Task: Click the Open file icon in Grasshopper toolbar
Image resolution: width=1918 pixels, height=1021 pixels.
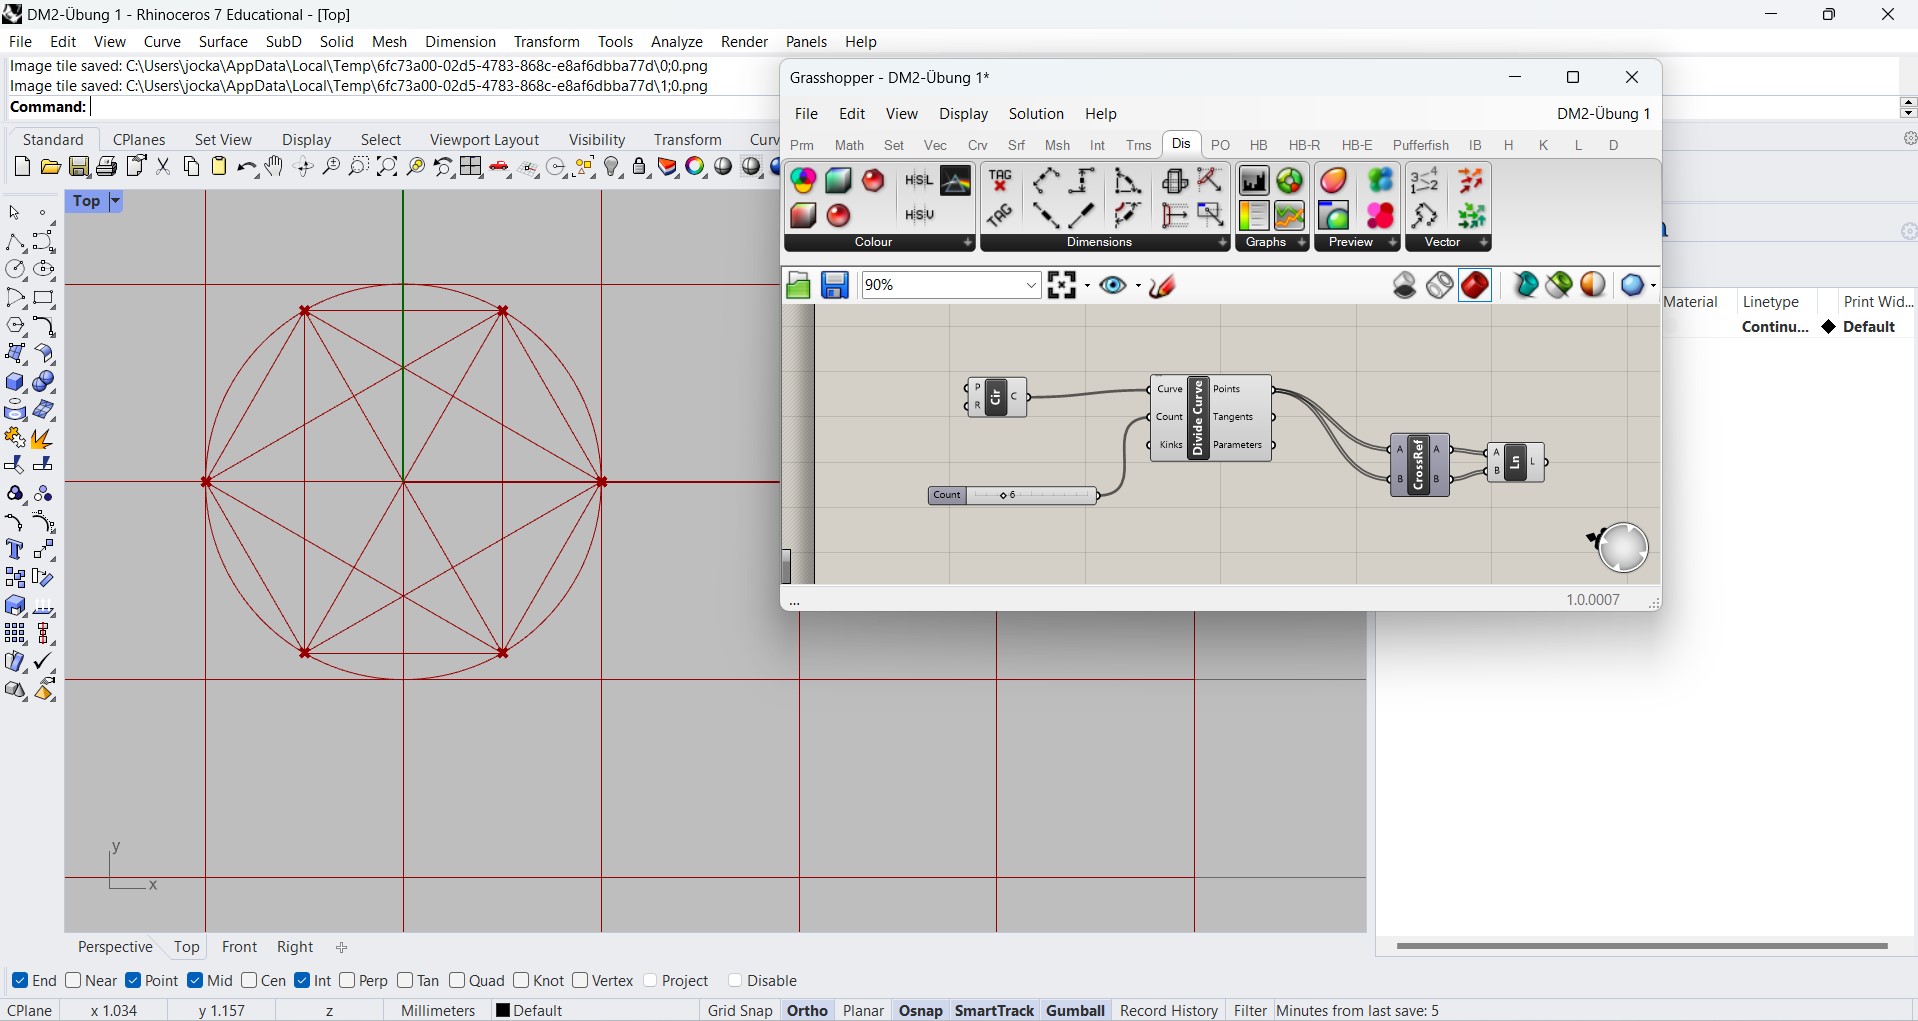Action: click(x=798, y=286)
